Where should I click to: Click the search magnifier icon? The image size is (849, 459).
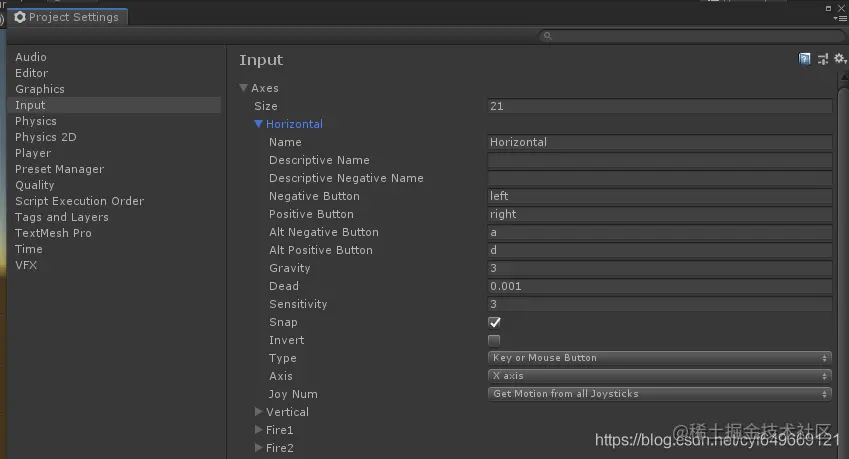[547, 36]
